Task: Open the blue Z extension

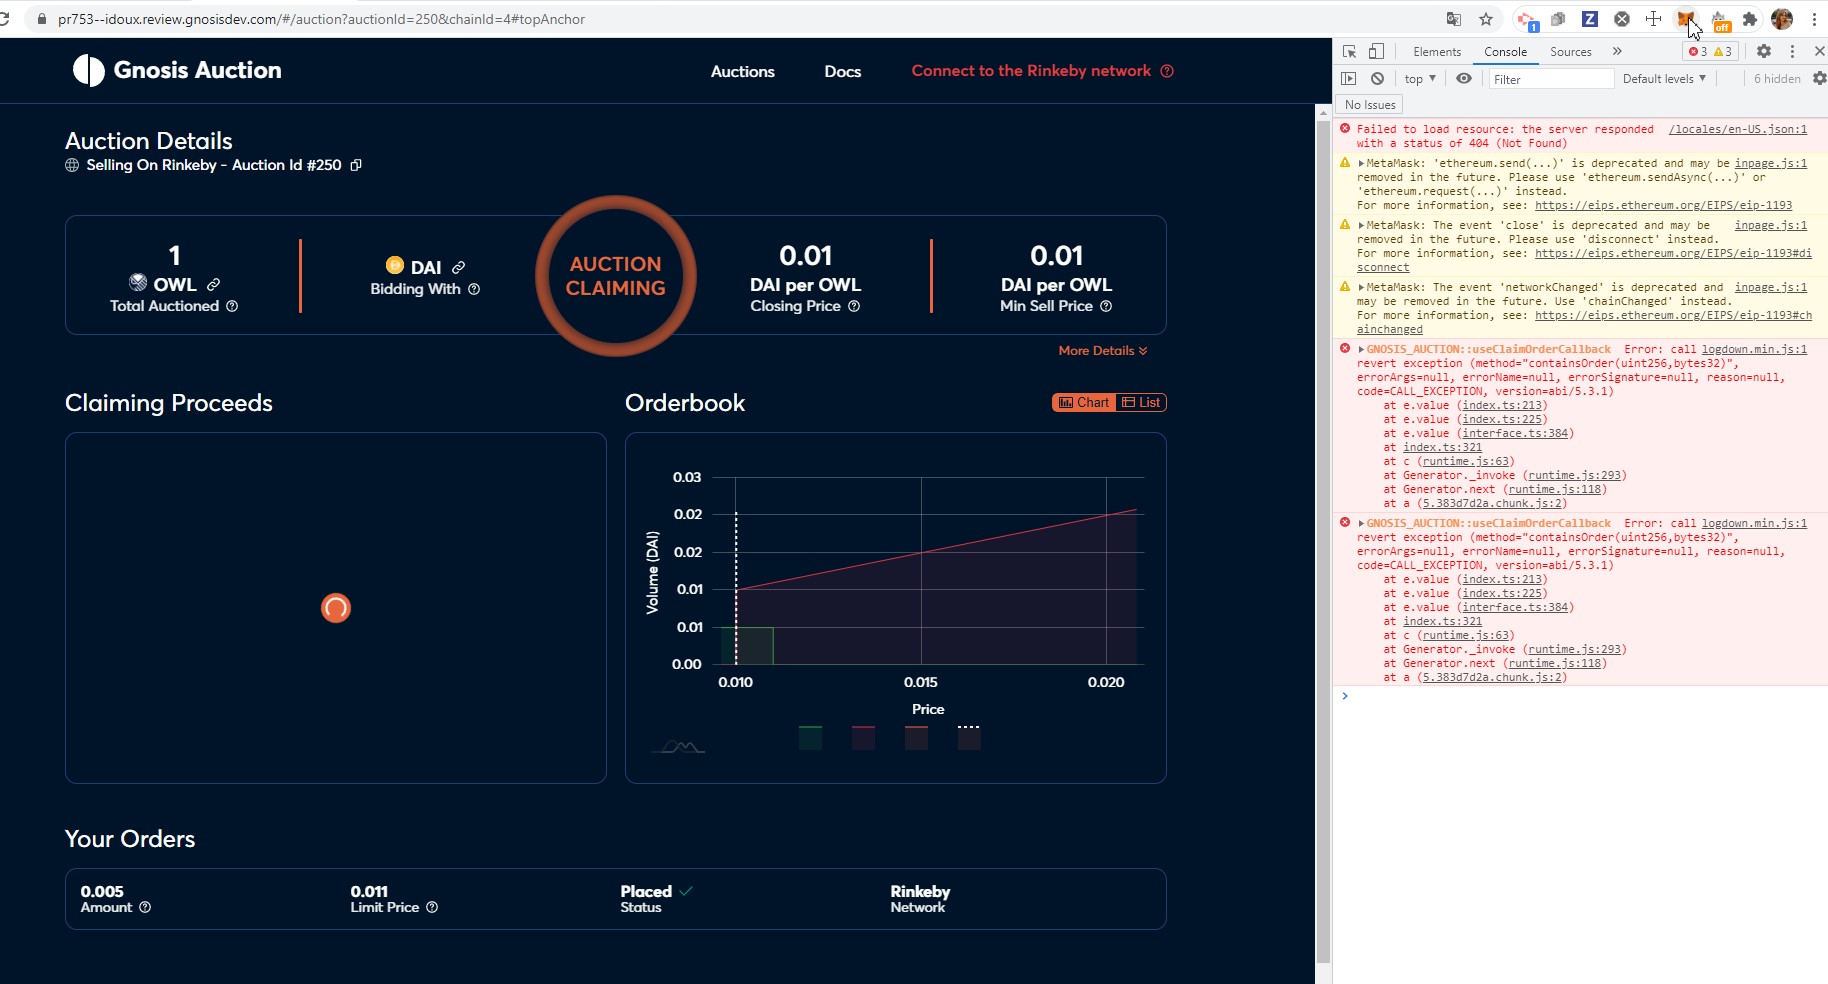Action: 1589,19
